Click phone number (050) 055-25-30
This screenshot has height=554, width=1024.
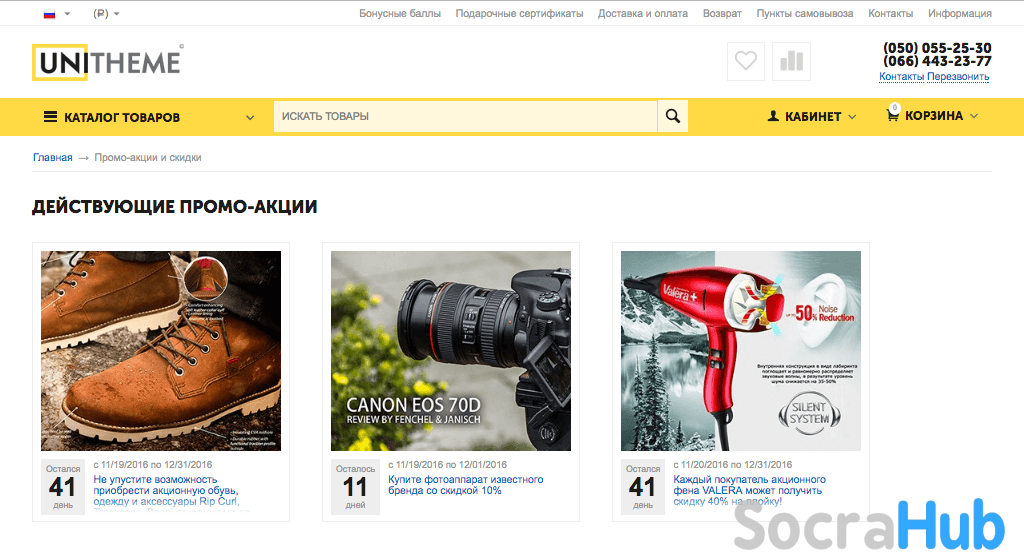pos(937,48)
